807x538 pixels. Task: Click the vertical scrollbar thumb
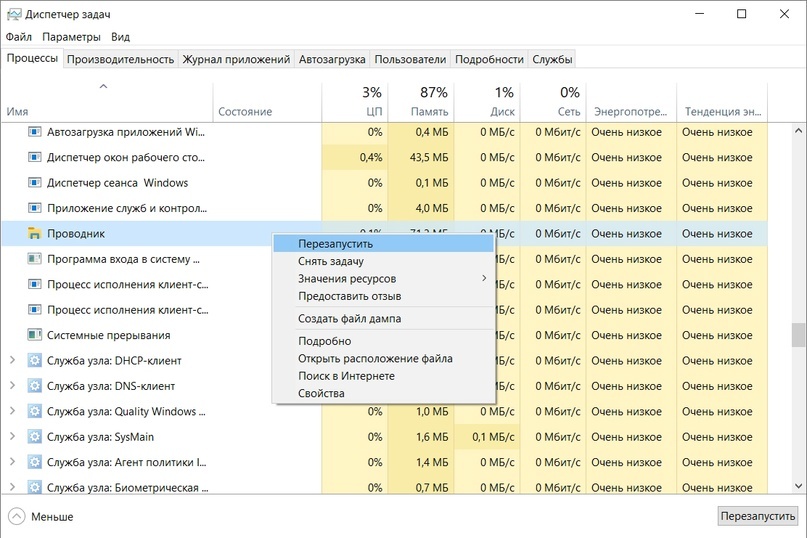click(798, 335)
